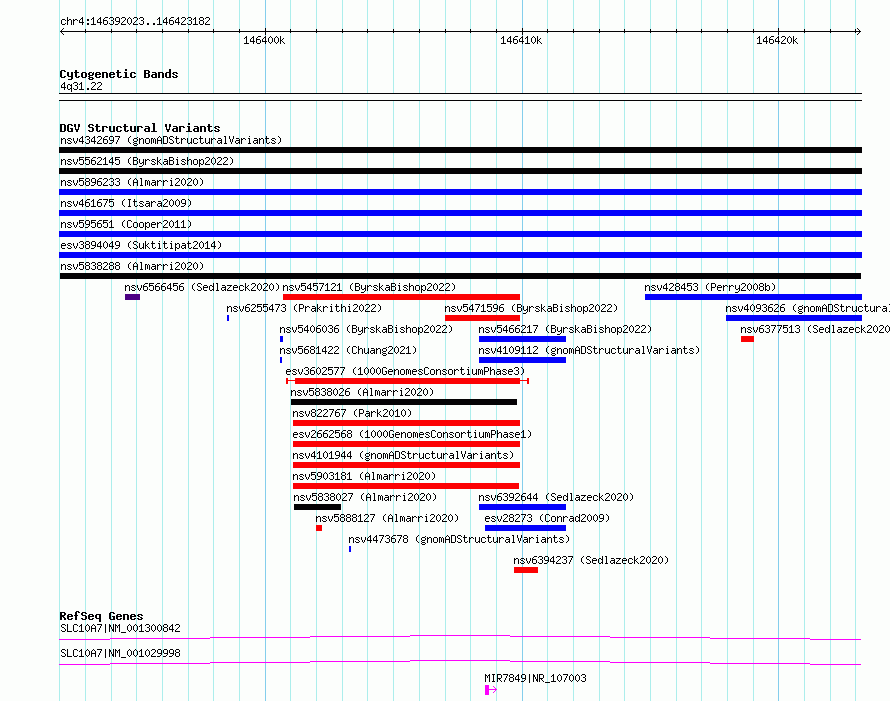
Task: Click the purple nsv6566456 Sedlazeck2020 variant bar
Action: point(132,297)
